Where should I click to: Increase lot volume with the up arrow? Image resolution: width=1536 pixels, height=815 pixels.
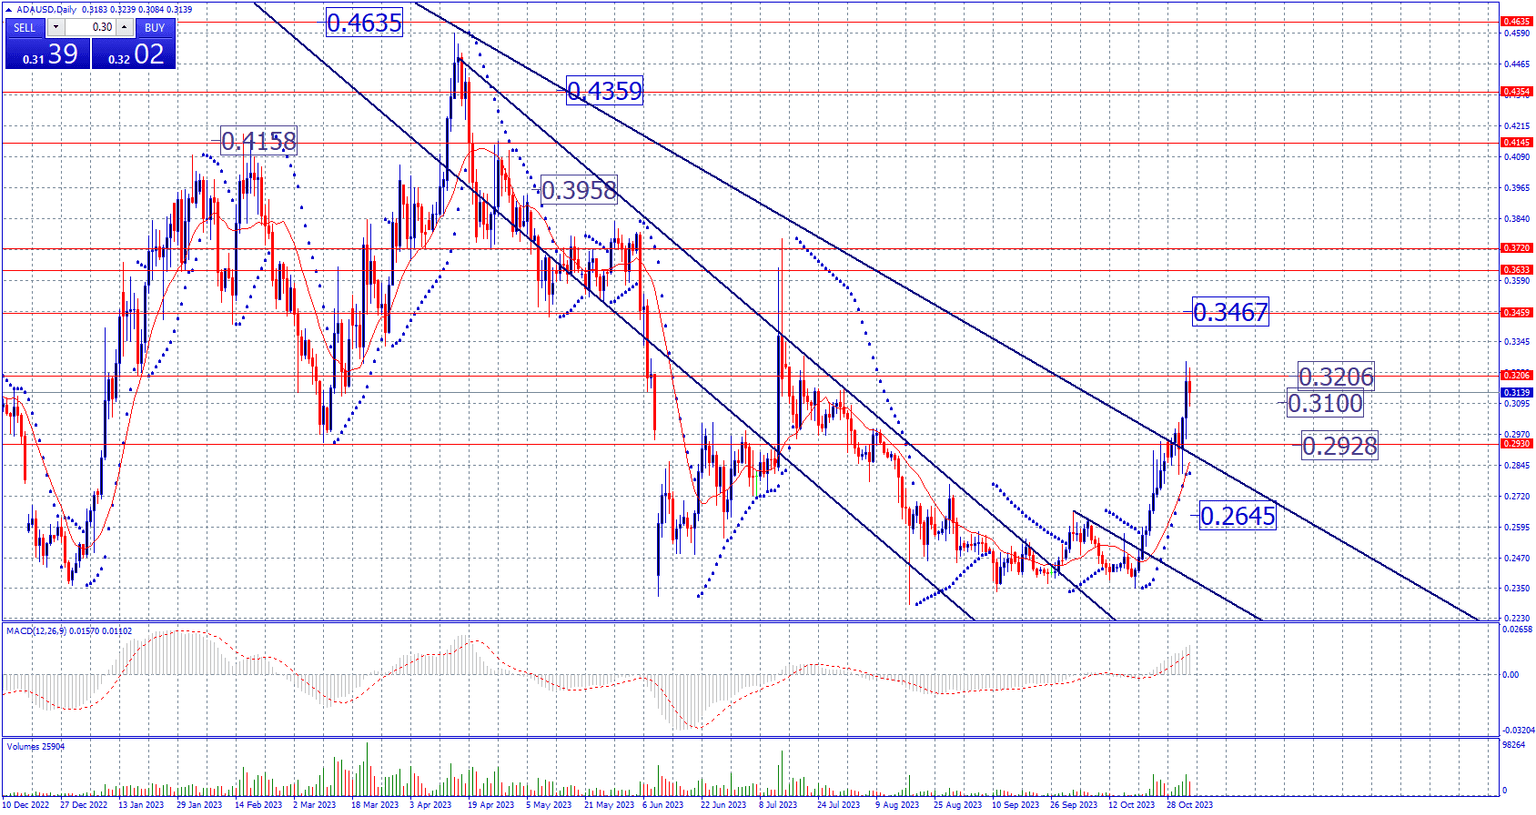tap(124, 28)
